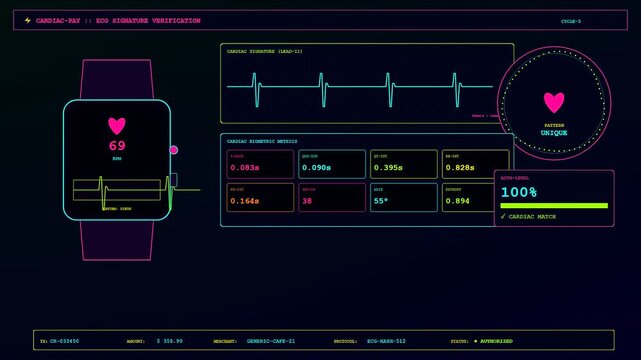Viewport: 641px width, 360px height.
Task: Click the $ 358.90 amount value
Action: 170,341
